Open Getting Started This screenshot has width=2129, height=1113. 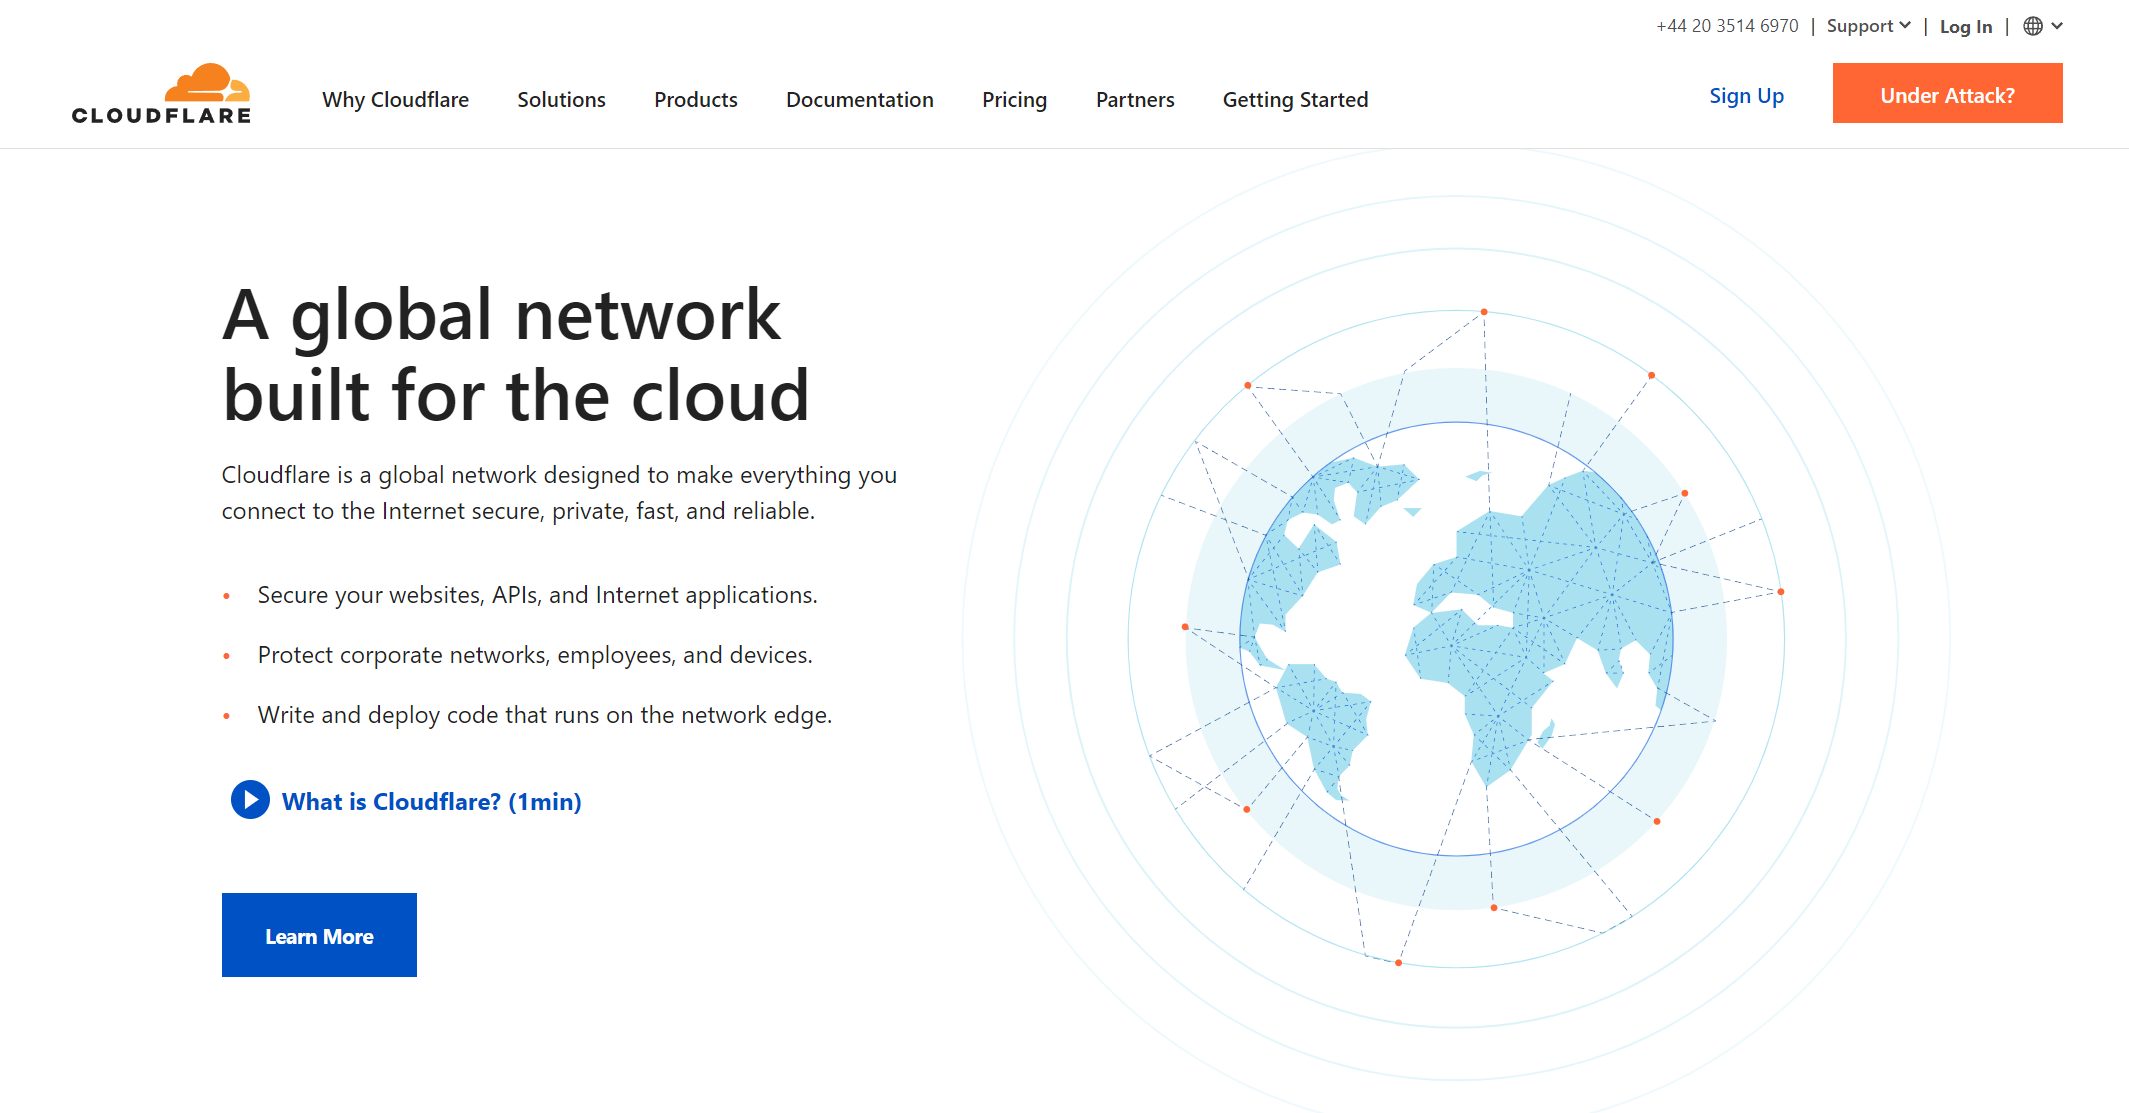pyautogui.click(x=1295, y=100)
